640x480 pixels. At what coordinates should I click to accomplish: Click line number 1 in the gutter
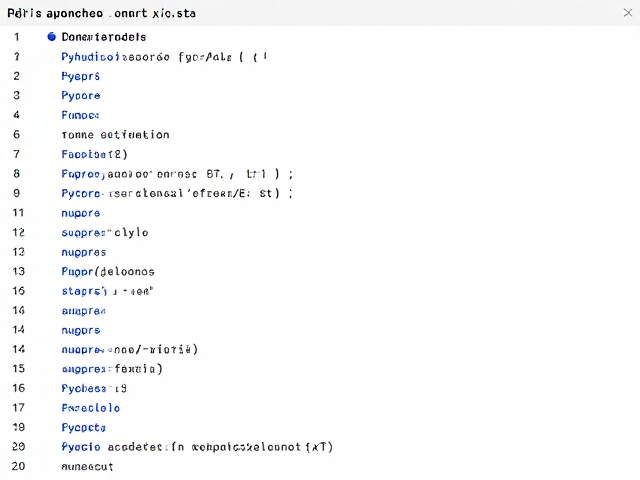click(x=17, y=37)
